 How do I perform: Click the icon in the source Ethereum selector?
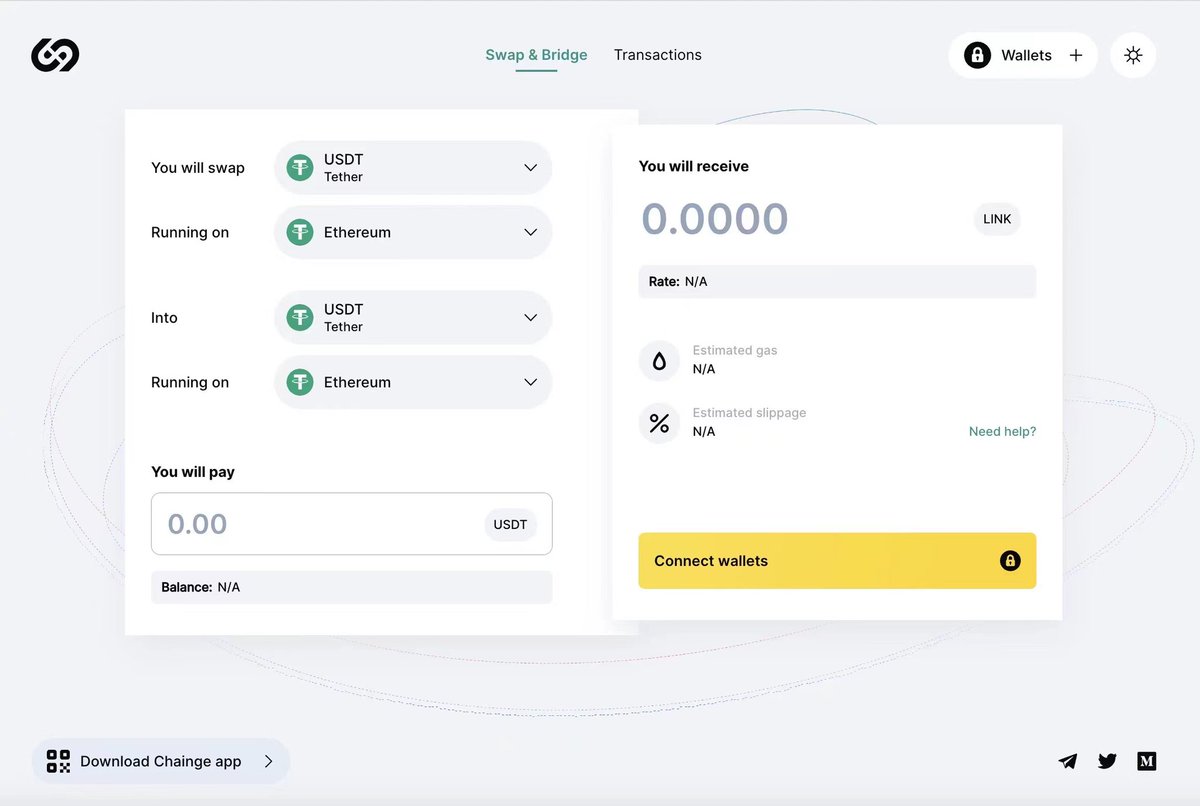[x=300, y=232]
